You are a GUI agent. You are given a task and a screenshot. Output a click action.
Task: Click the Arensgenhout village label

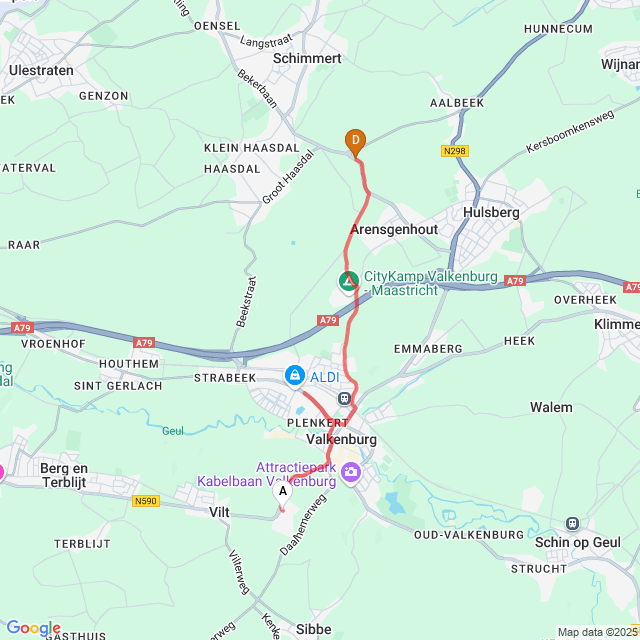(394, 230)
